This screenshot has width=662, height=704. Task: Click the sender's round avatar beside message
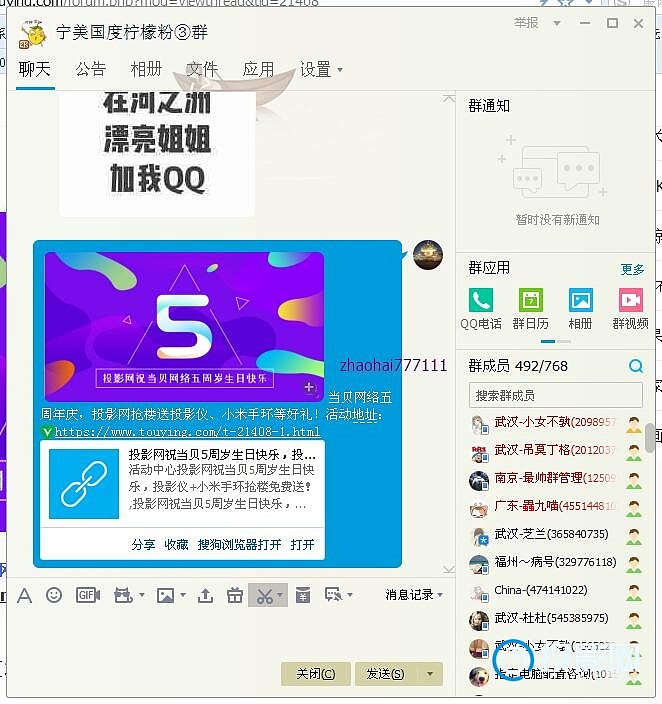click(428, 255)
